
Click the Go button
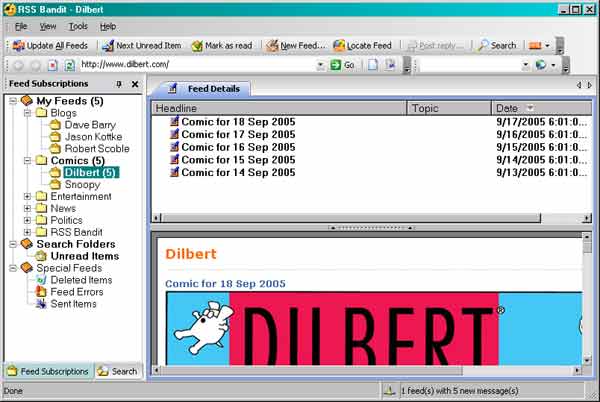coord(342,65)
